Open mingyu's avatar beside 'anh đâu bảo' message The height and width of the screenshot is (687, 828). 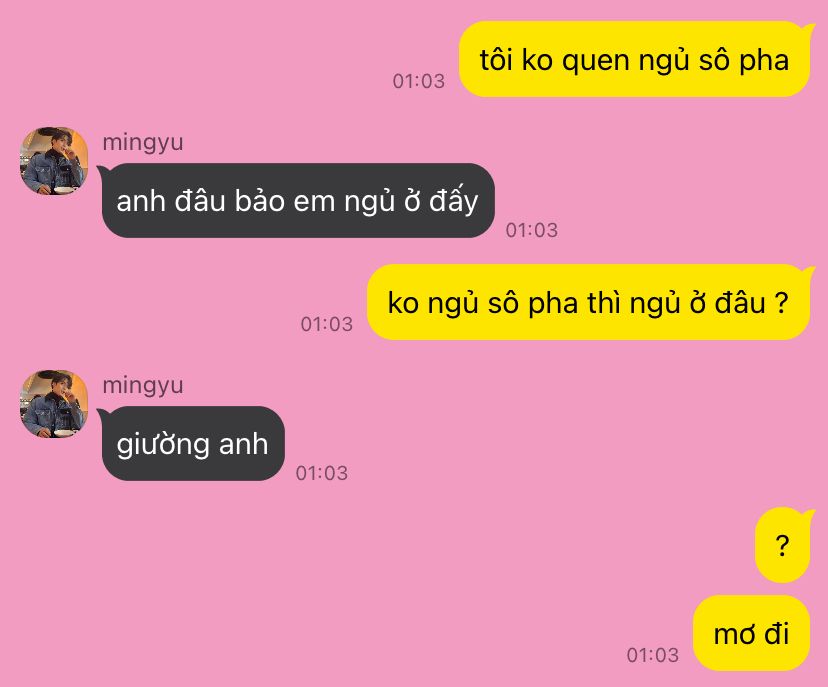pos(54,161)
